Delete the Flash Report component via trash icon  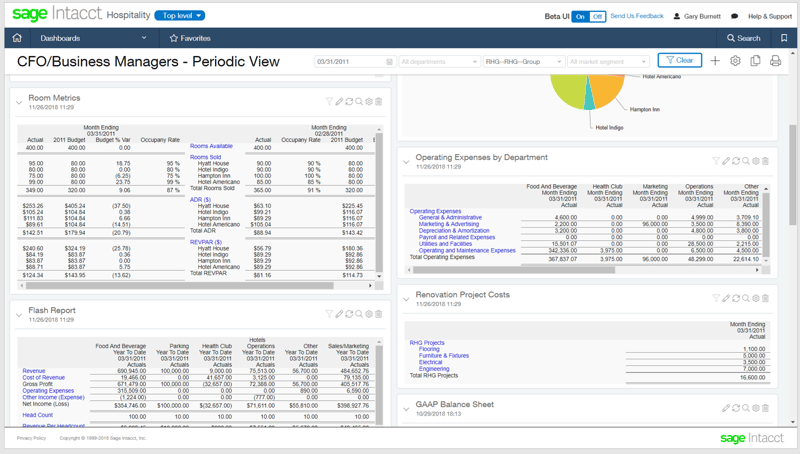click(378, 314)
